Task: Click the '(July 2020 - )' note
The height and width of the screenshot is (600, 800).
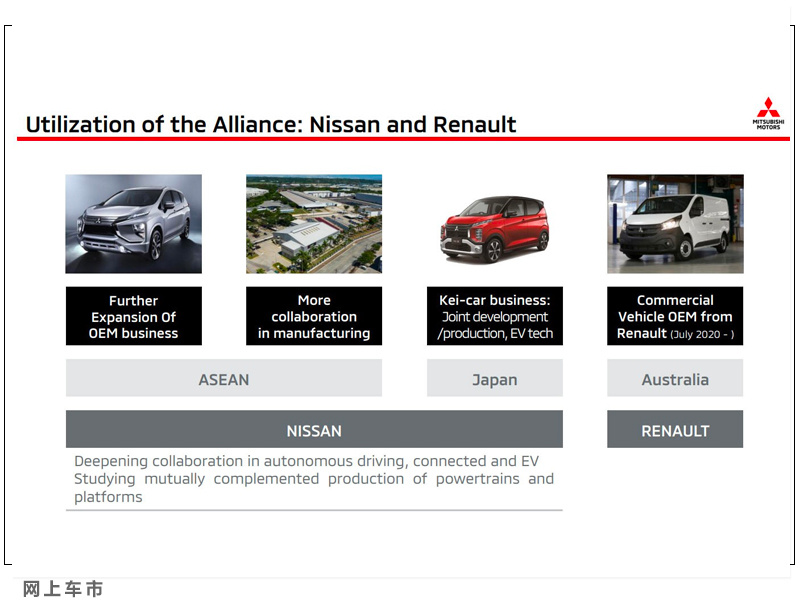Action: [703, 335]
